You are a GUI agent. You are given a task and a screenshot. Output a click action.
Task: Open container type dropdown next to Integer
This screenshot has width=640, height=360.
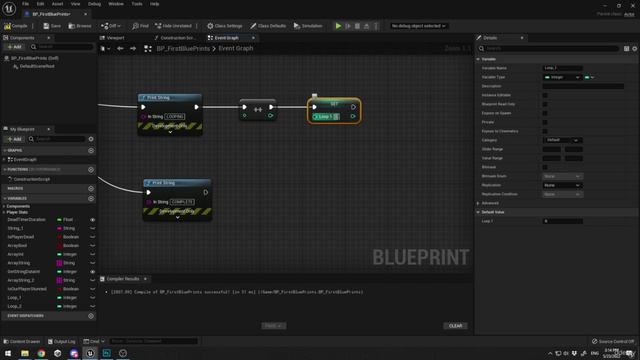[589, 77]
